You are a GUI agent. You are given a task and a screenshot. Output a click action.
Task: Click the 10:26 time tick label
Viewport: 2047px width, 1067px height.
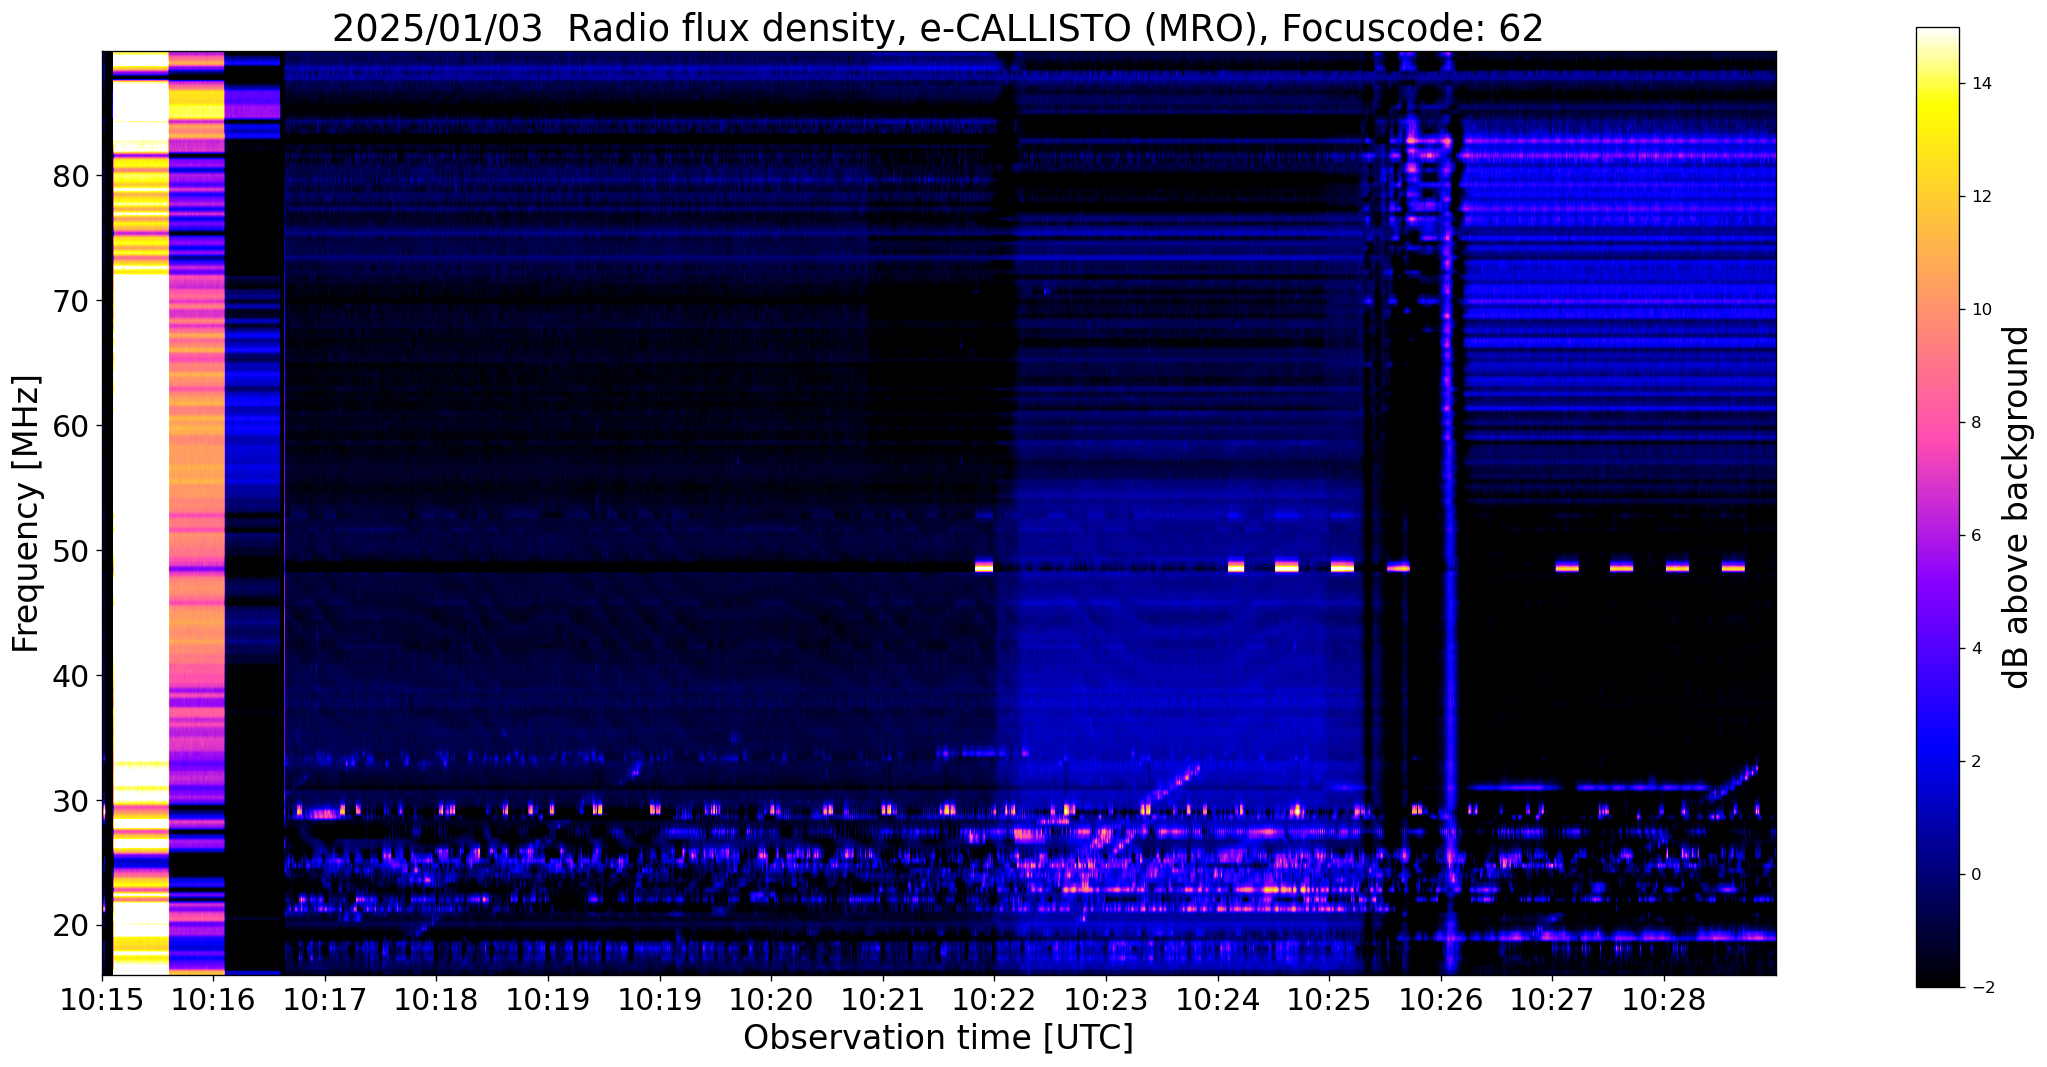click(x=1441, y=1000)
